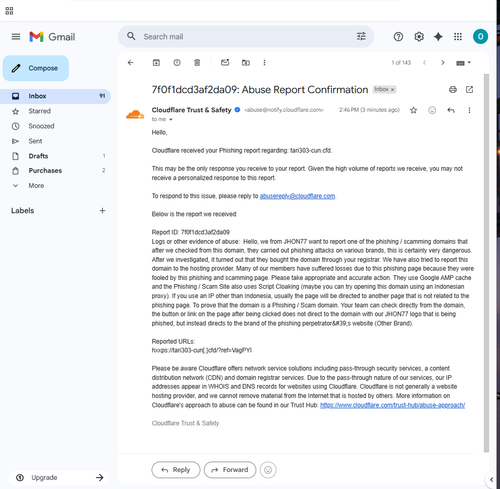Image resolution: width=500 pixels, height=489 pixels.
Task: Expand More in the sidebar
Action: [x=36, y=186]
